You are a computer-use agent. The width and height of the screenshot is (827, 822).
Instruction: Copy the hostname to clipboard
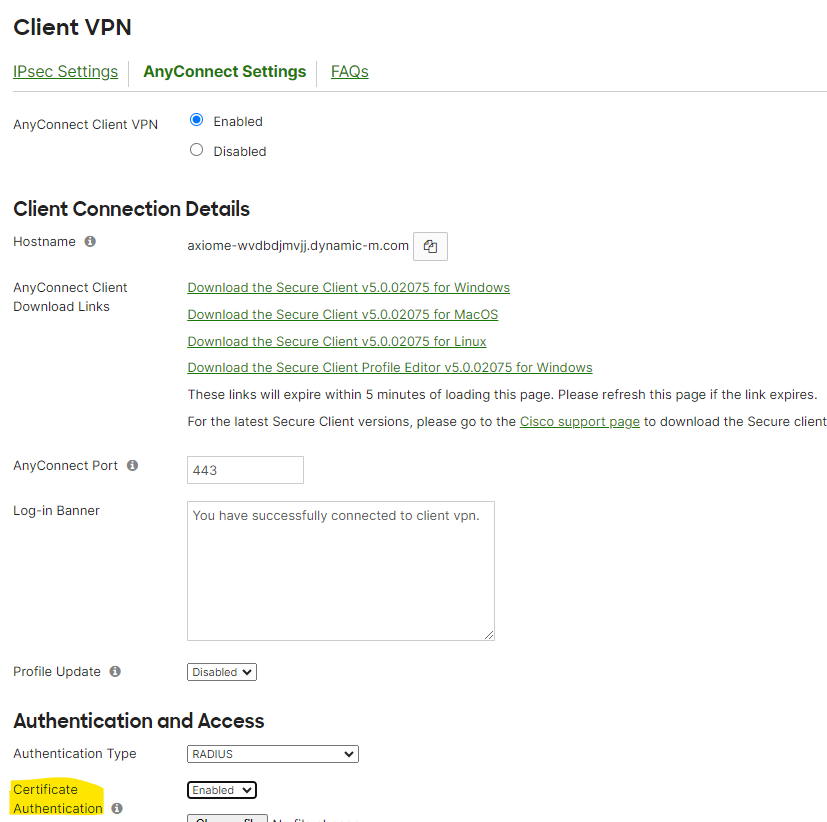pyautogui.click(x=430, y=246)
